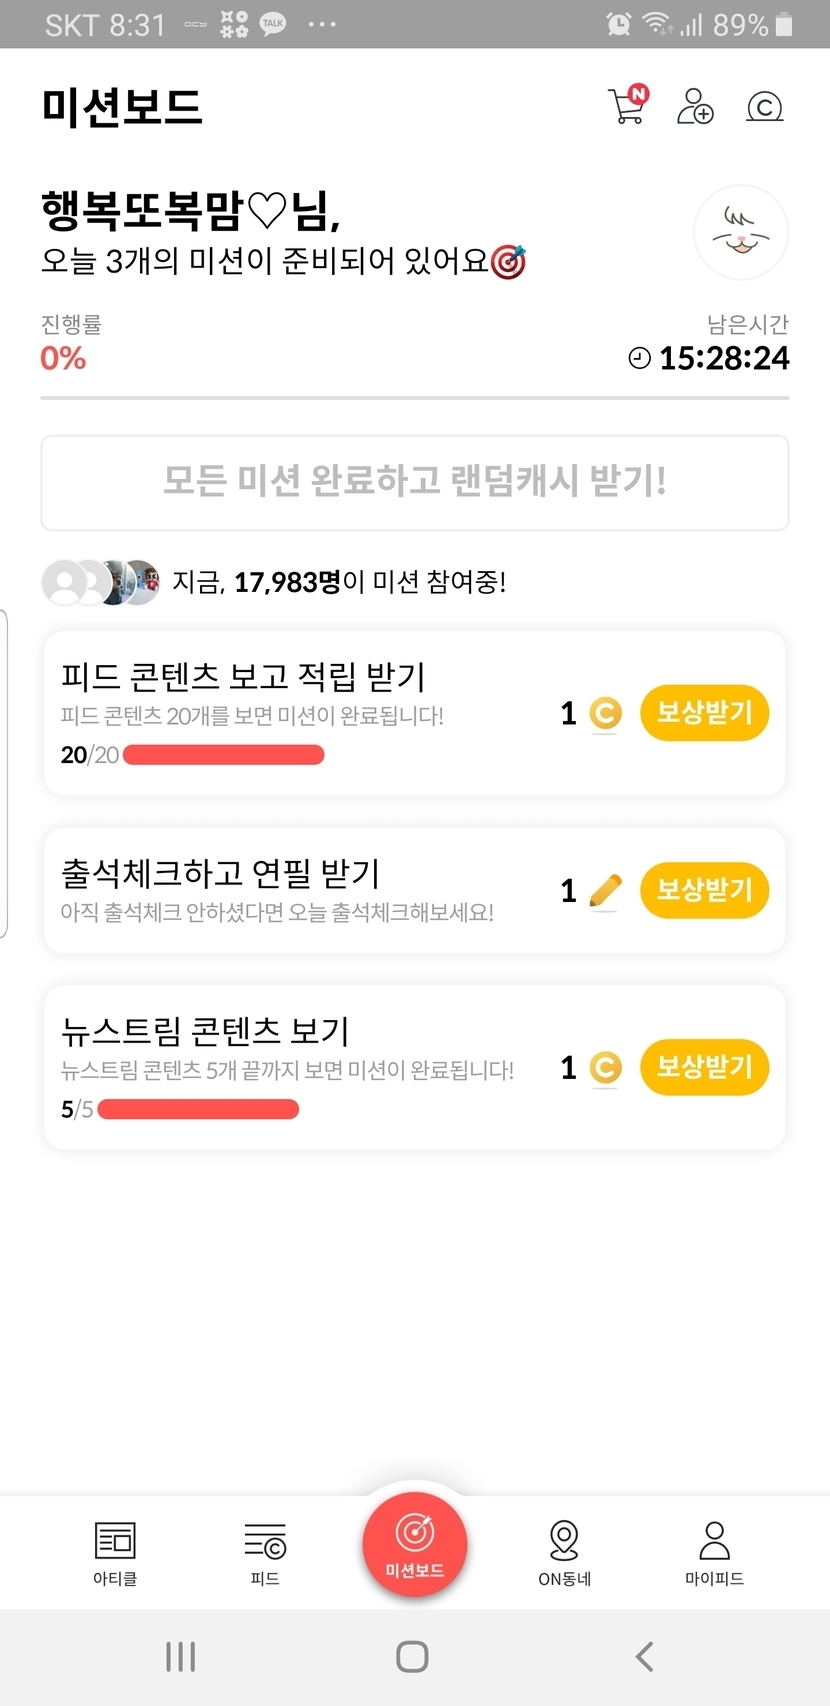Tap the add friend icon
This screenshot has height=1706, width=830.
click(x=695, y=106)
